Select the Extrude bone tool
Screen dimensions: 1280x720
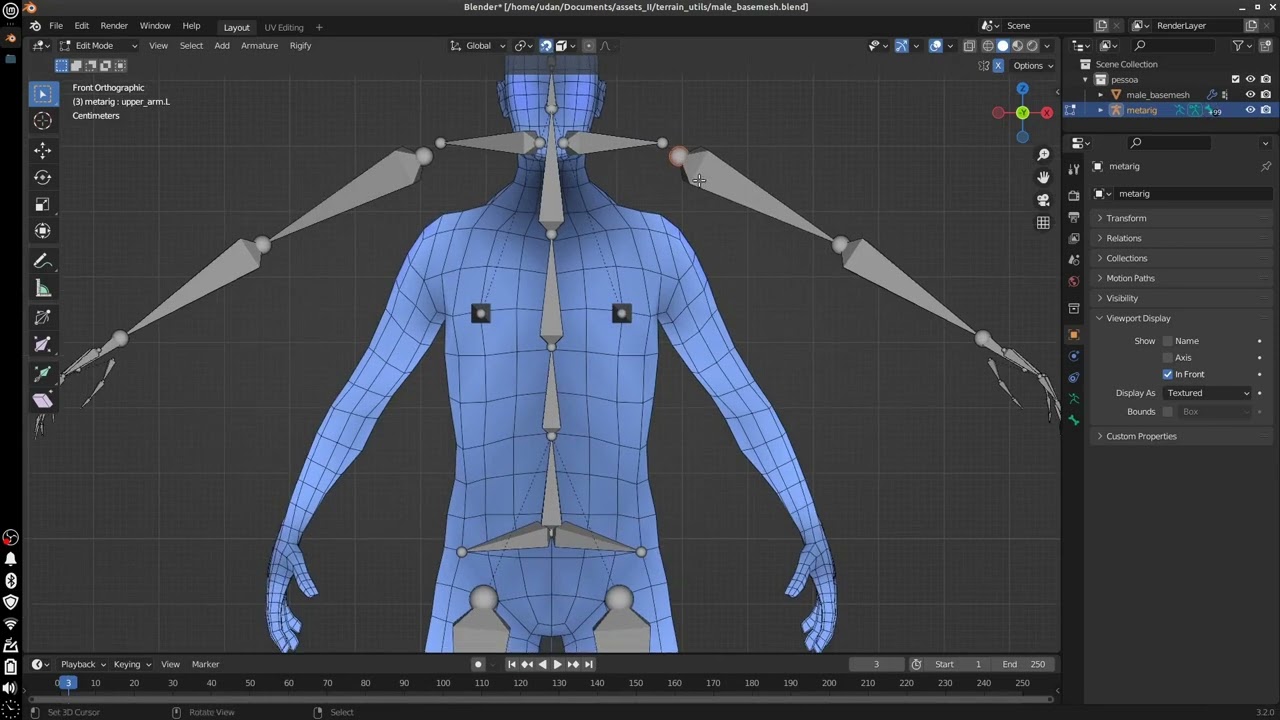click(x=42, y=373)
